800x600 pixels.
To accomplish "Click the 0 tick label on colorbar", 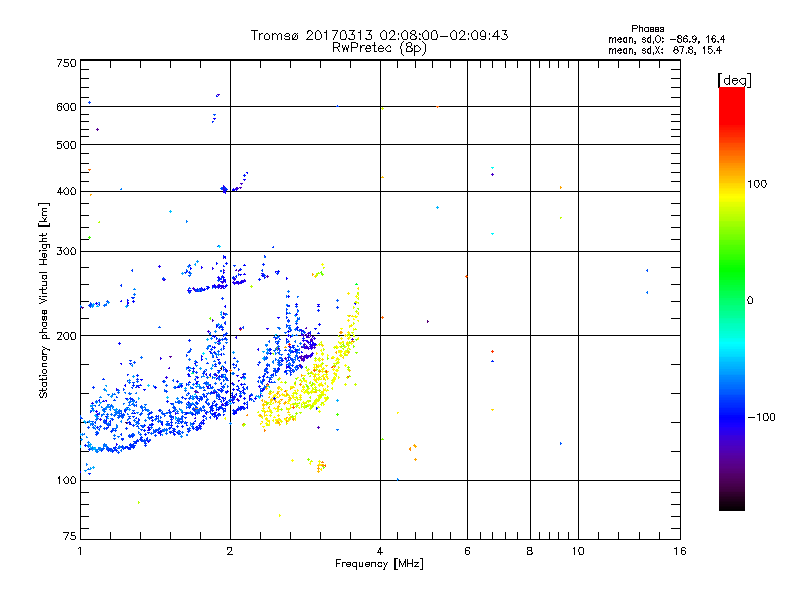I will [751, 300].
